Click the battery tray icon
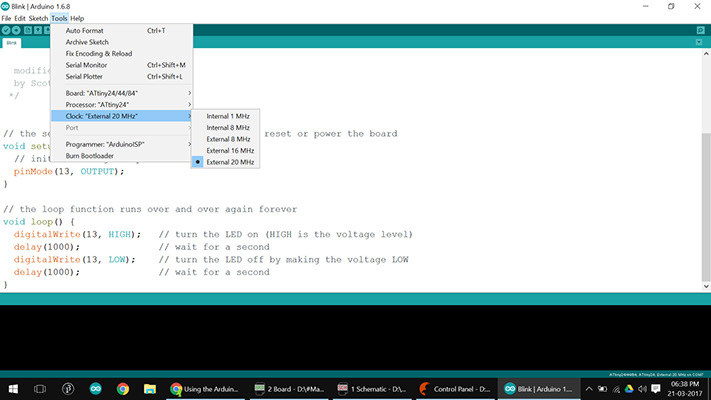Image resolution: width=711 pixels, height=400 pixels. [x=602, y=389]
